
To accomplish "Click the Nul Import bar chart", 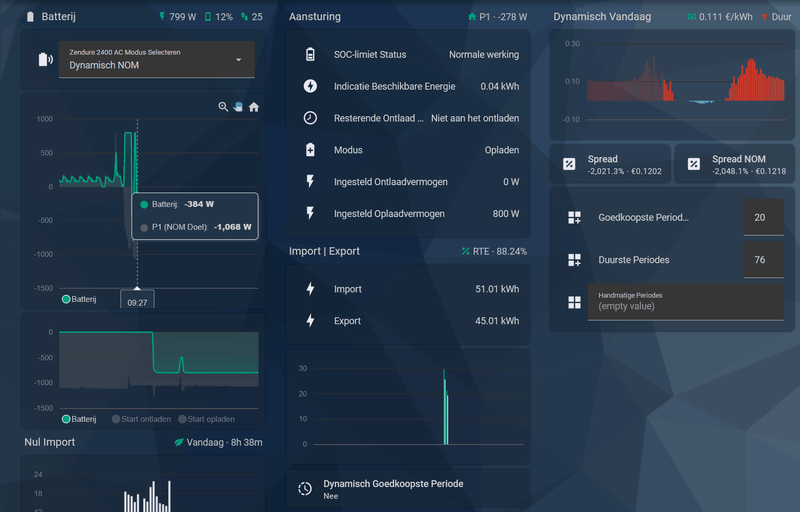I will click(x=143, y=484).
